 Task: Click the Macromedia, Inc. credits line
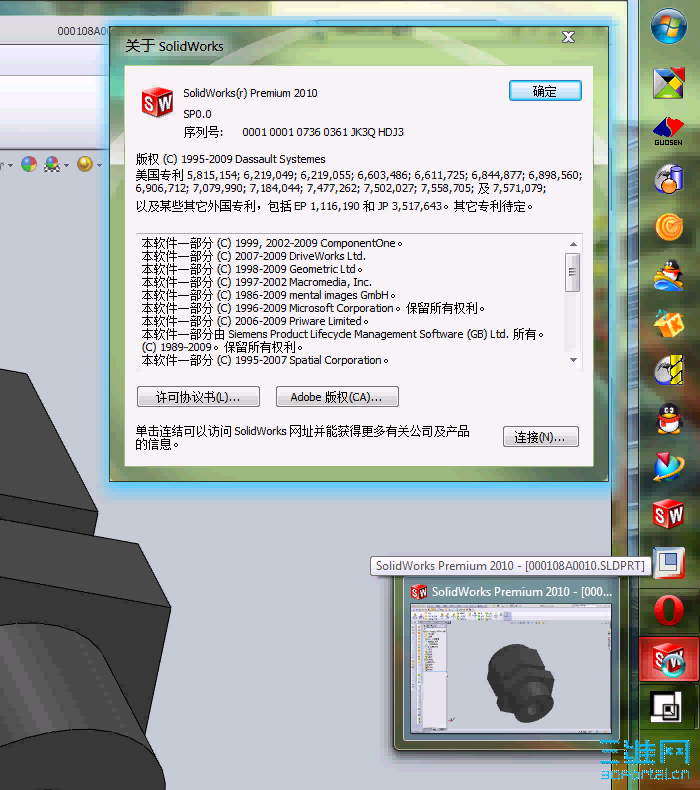(257, 283)
